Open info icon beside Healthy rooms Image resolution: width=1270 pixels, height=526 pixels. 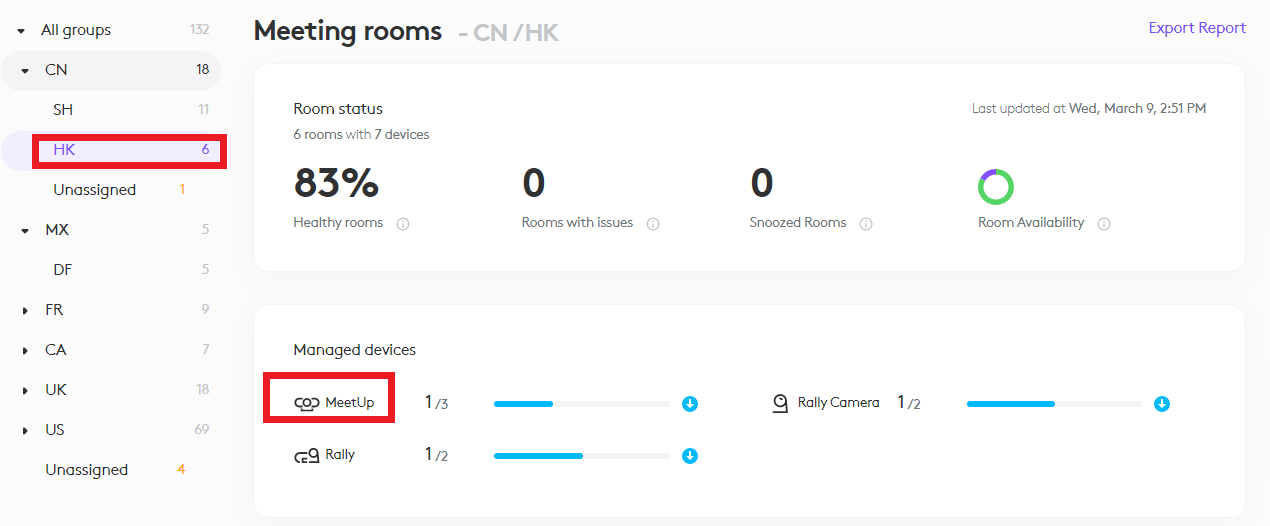pos(403,224)
